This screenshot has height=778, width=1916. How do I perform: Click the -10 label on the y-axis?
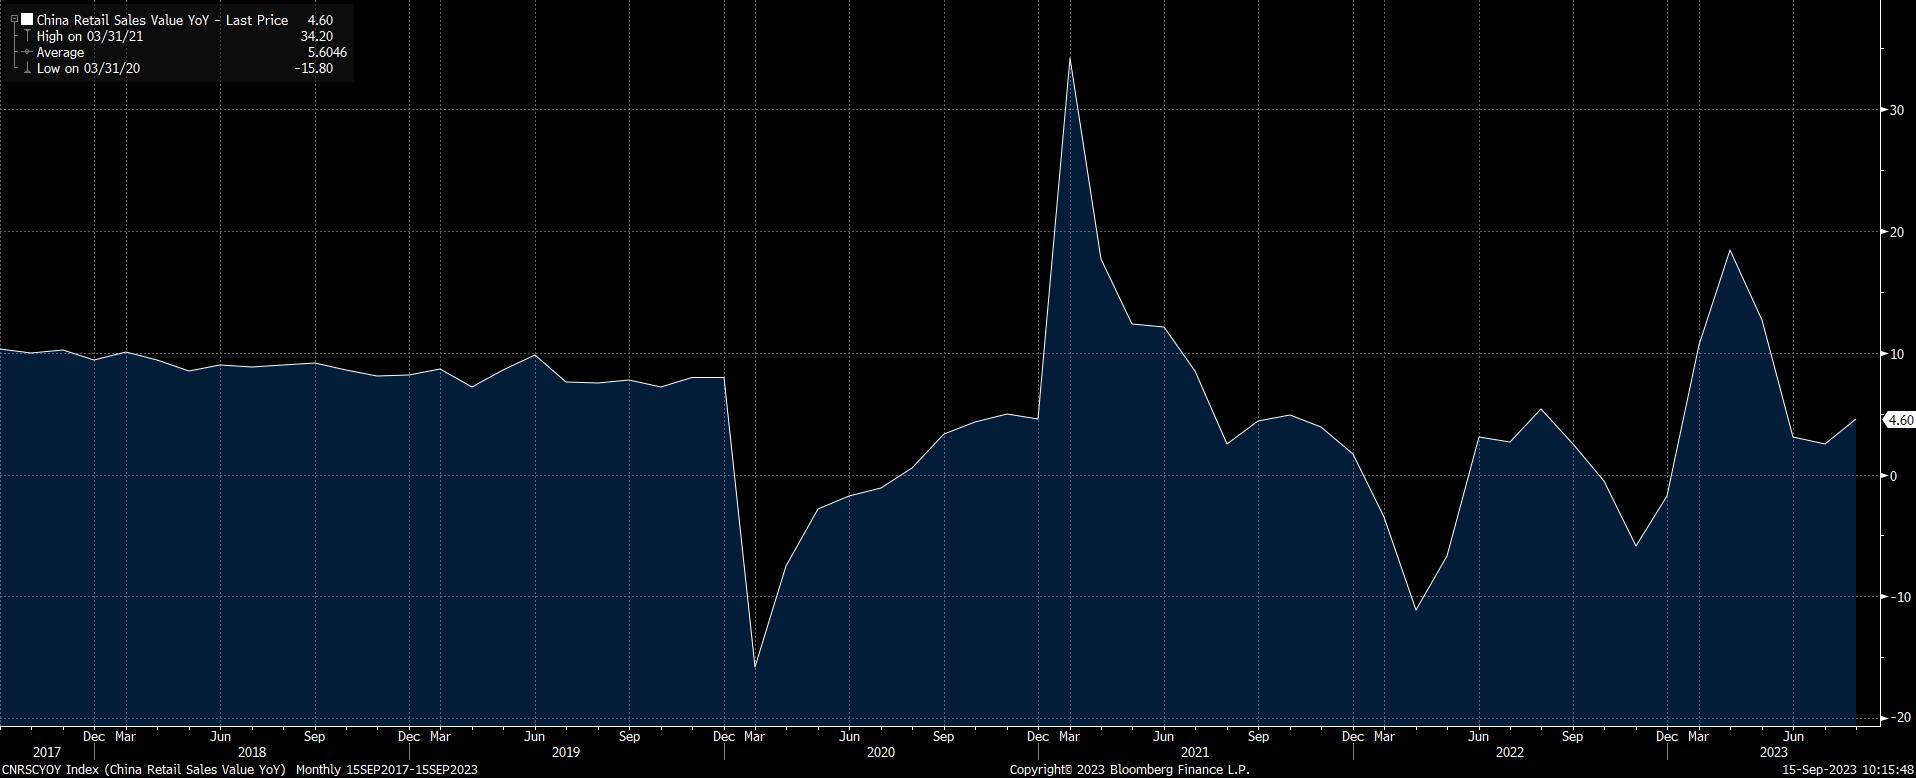click(1899, 597)
